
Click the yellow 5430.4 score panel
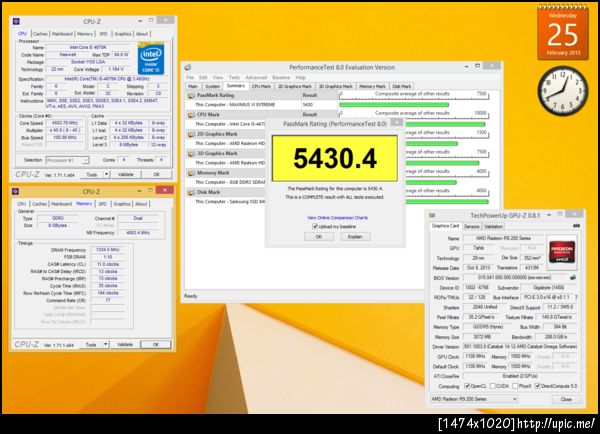point(335,158)
